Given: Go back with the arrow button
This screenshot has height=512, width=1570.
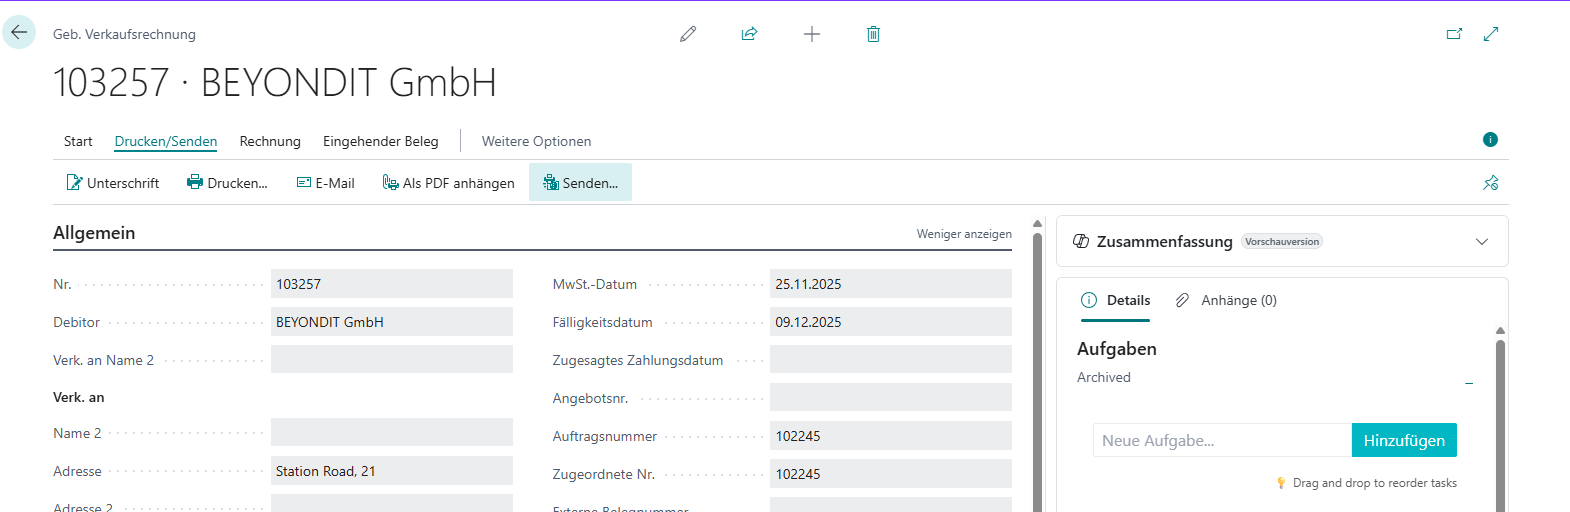Looking at the screenshot, I should click(x=19, y=32).
